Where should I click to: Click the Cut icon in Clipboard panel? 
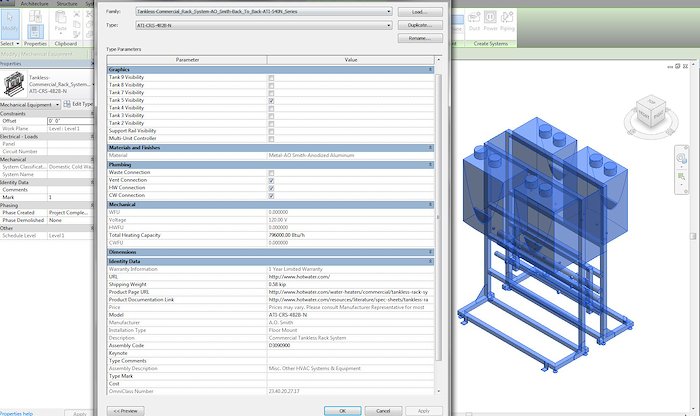77,15
